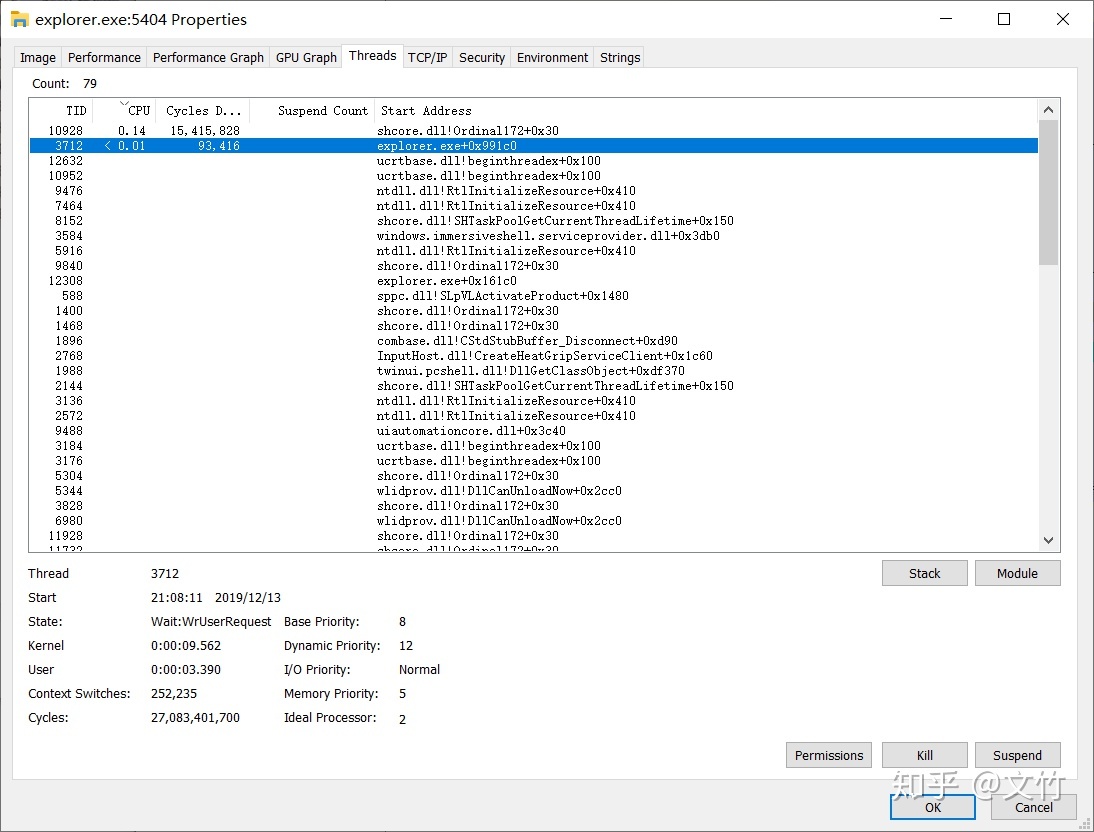Viewport: 1094px width, 832px height.
Task: Select thread 3584 windows.immersiveshell.serviceprovider.dll row
Action: (534, 236)
